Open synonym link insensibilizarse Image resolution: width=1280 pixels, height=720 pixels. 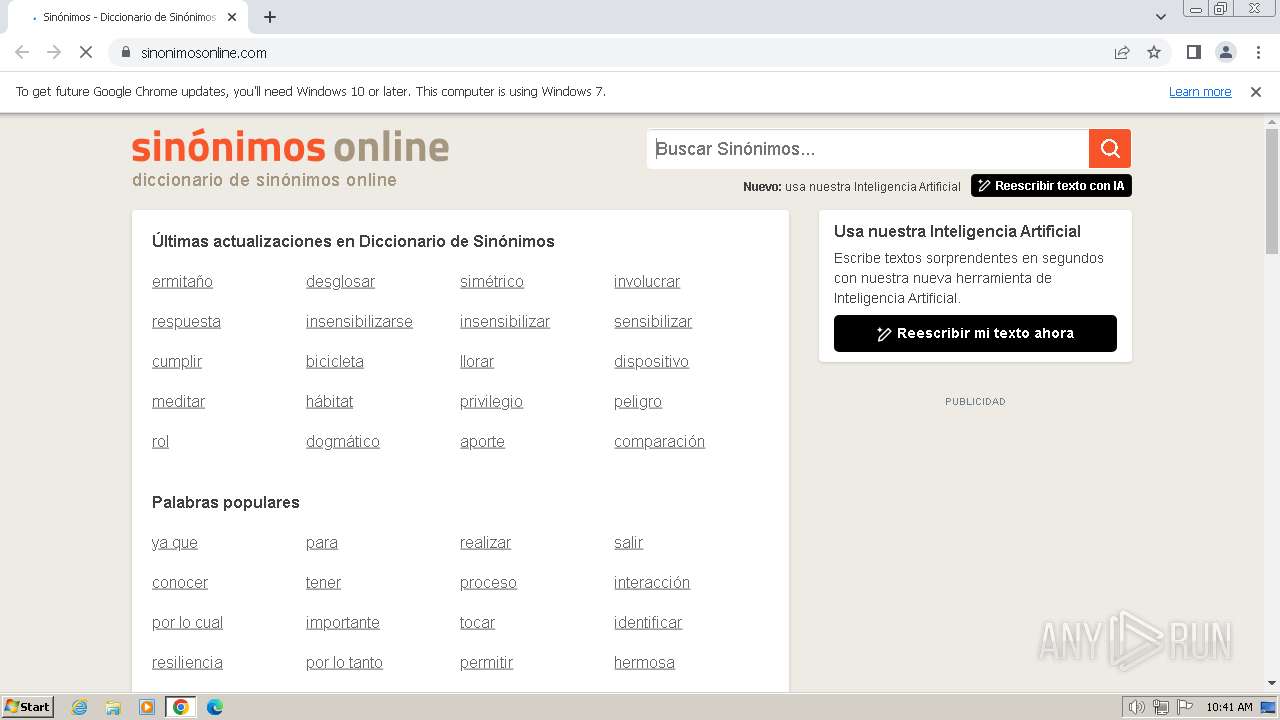(x=359, y=322)
